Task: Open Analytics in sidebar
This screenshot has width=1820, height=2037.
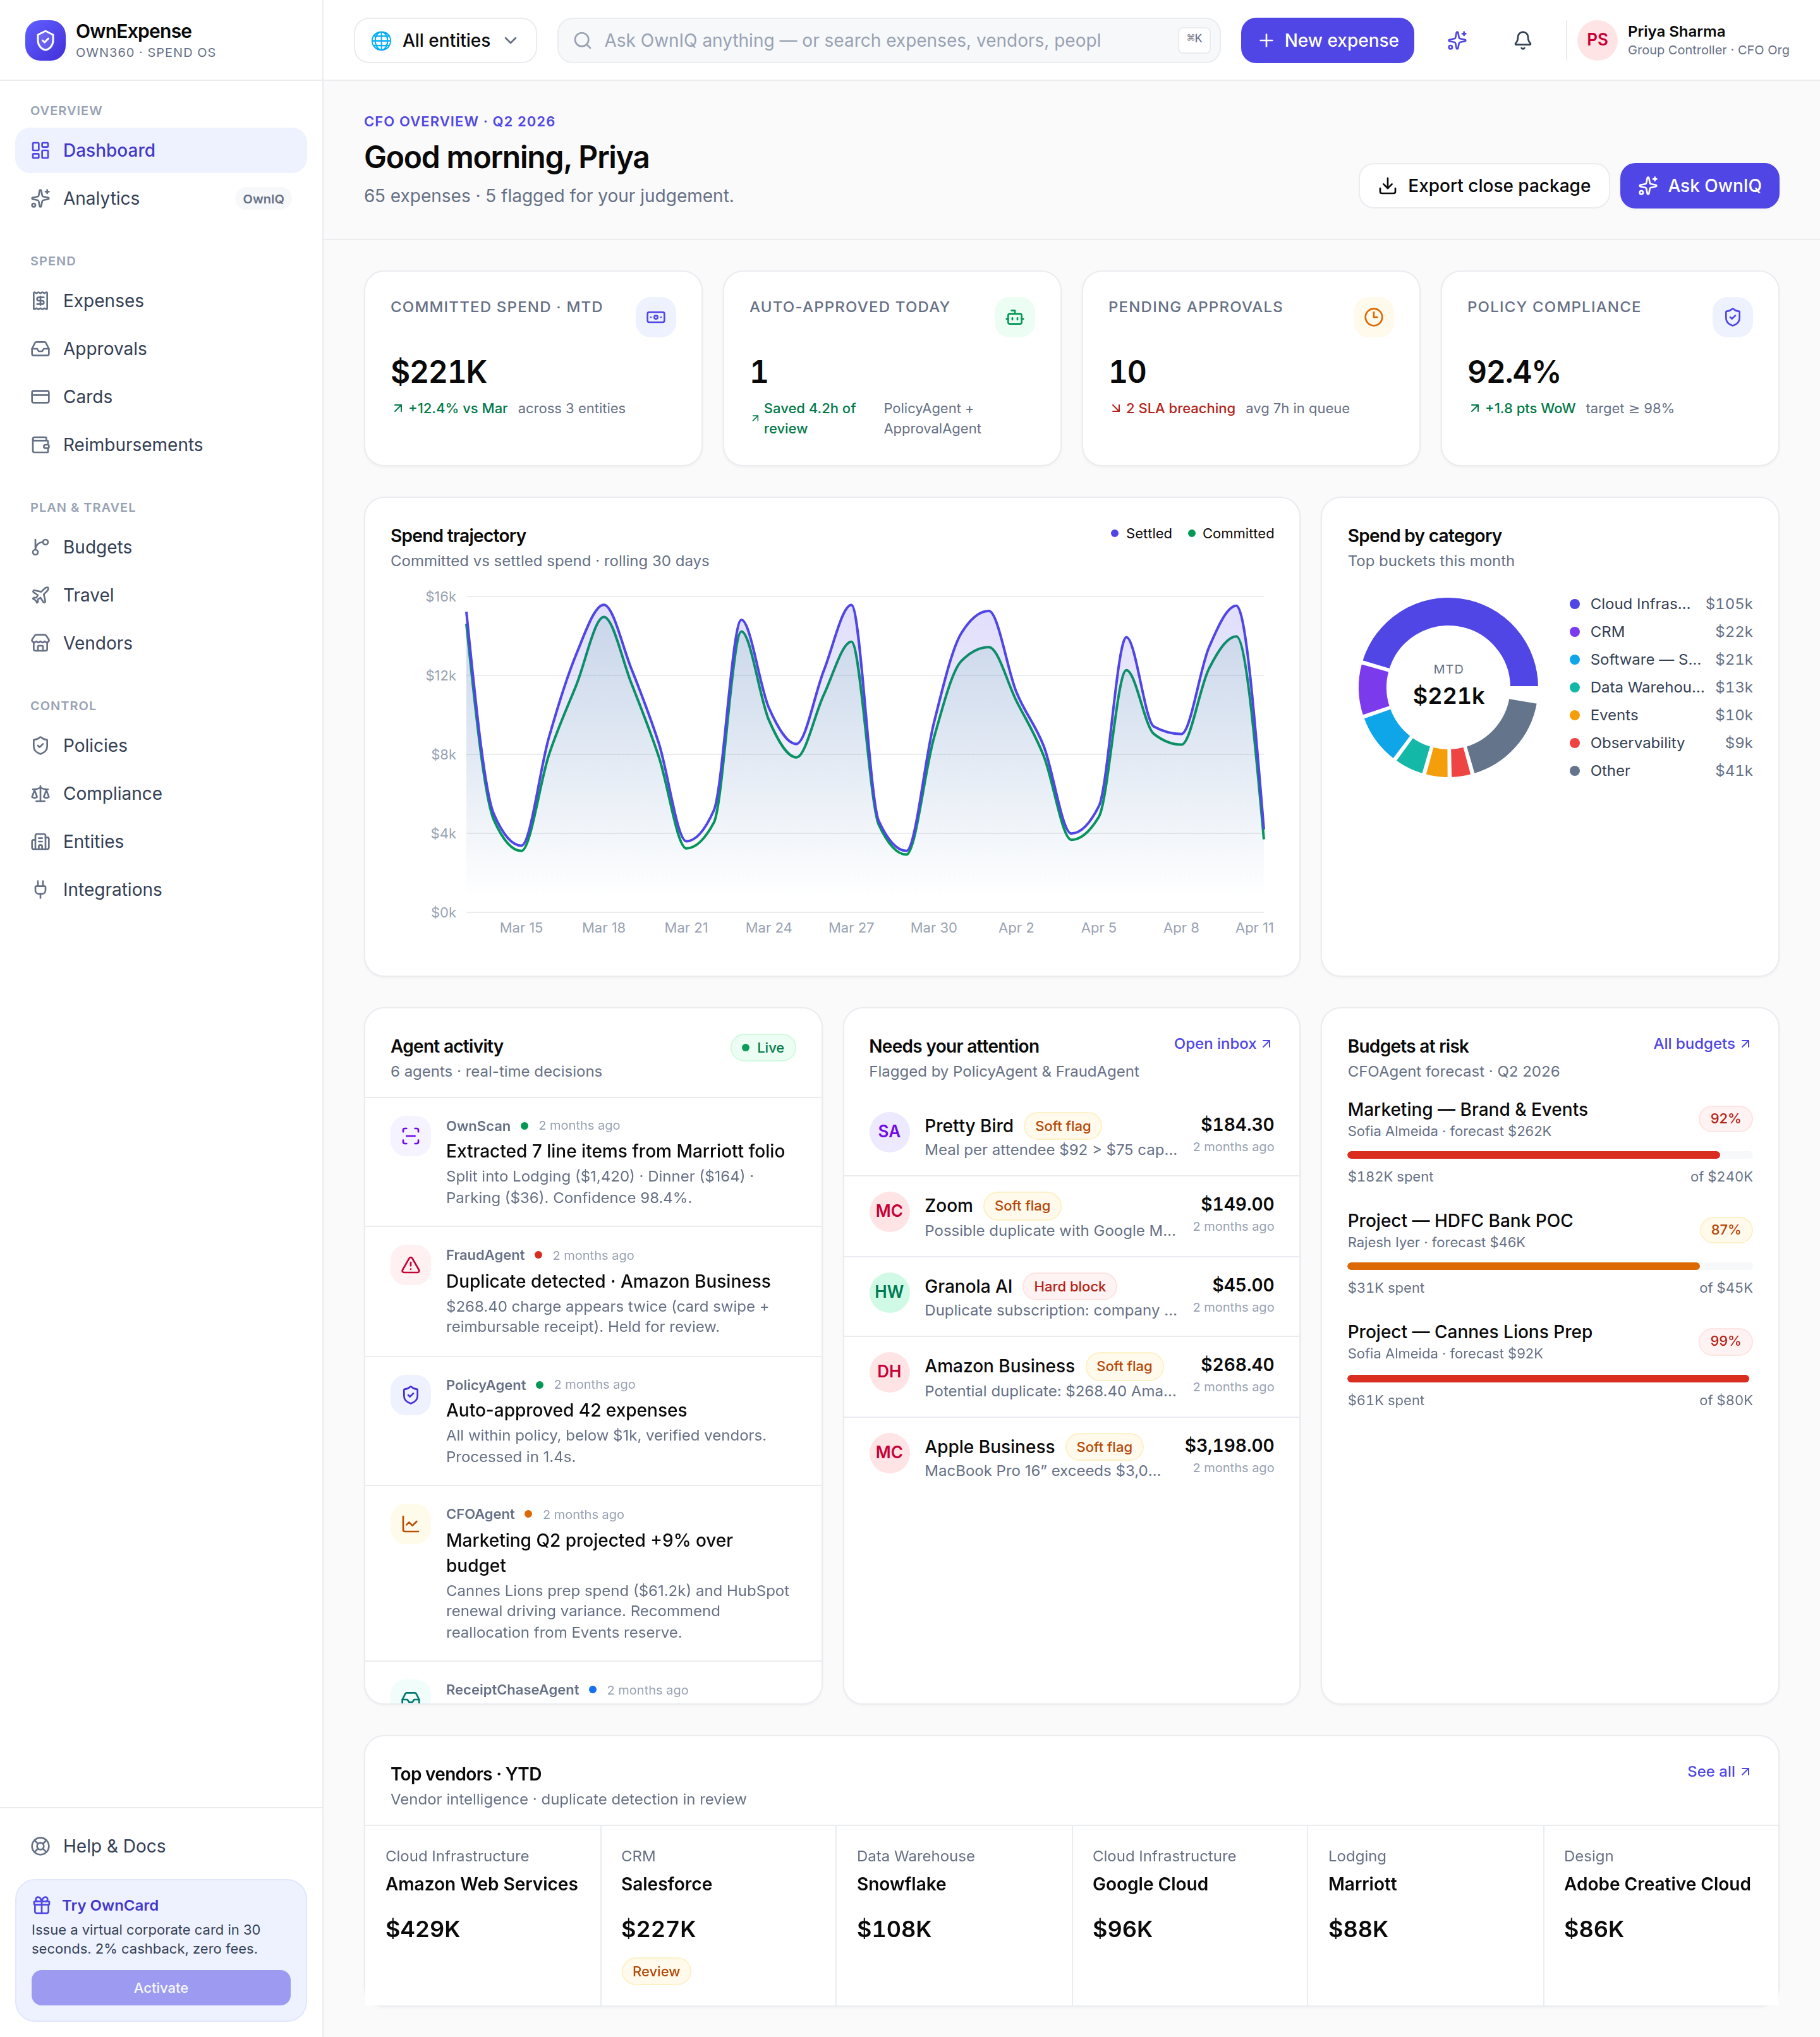Action: point(161,198)
